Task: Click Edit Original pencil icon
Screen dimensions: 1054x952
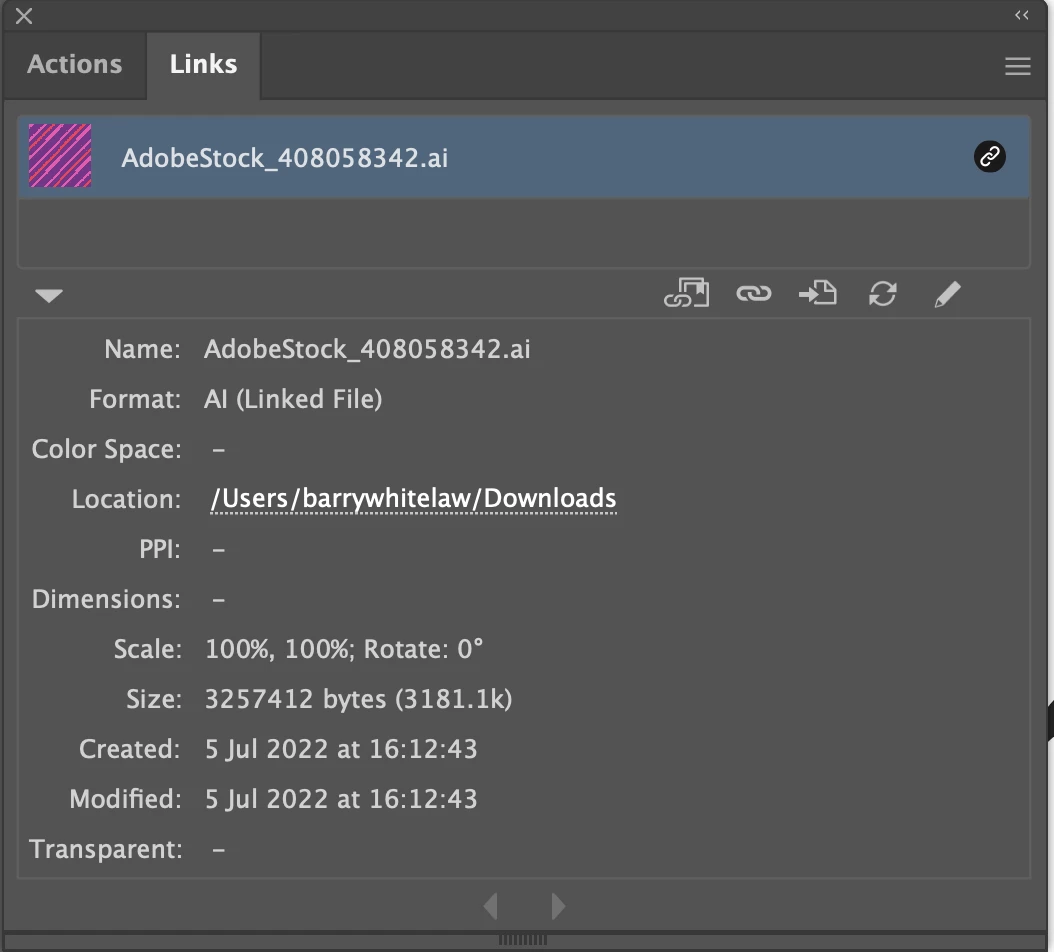Action: 947,294
